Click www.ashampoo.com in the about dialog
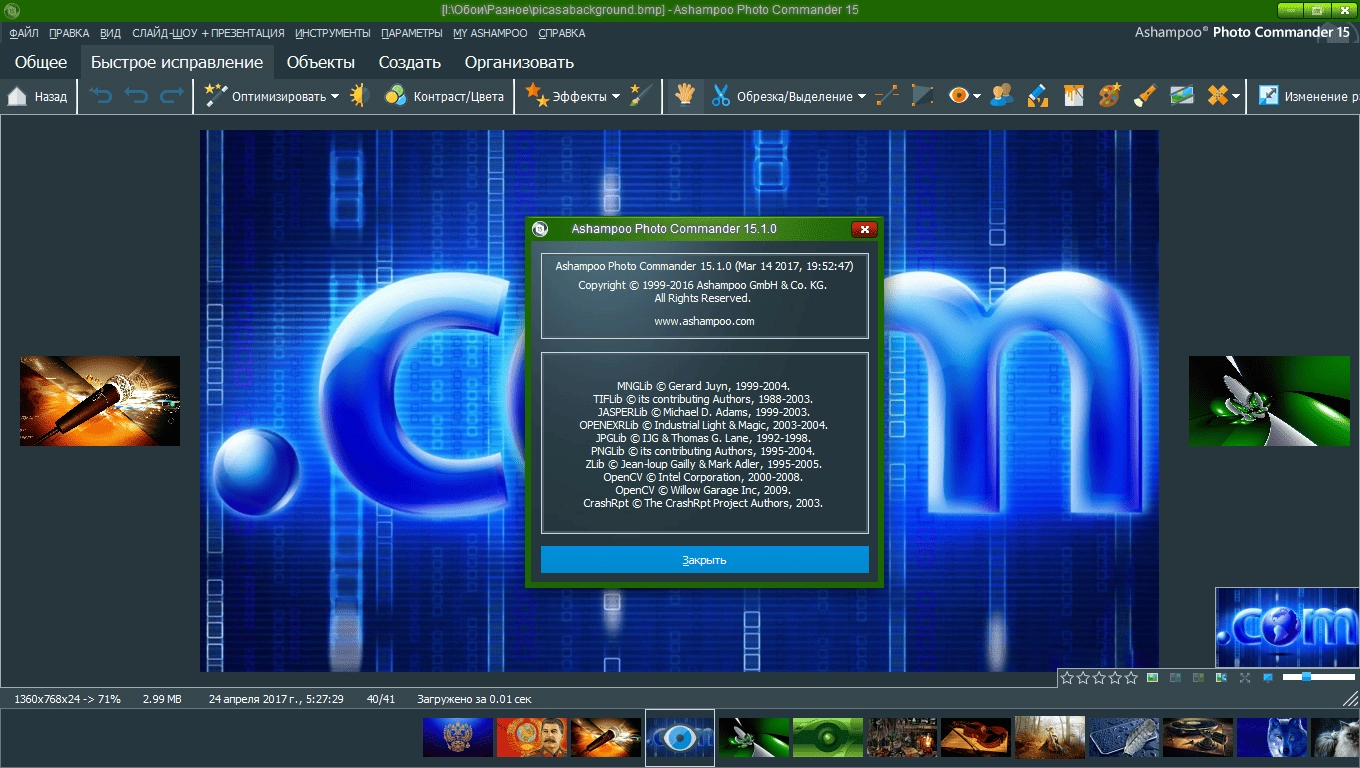 coord(704,321)
